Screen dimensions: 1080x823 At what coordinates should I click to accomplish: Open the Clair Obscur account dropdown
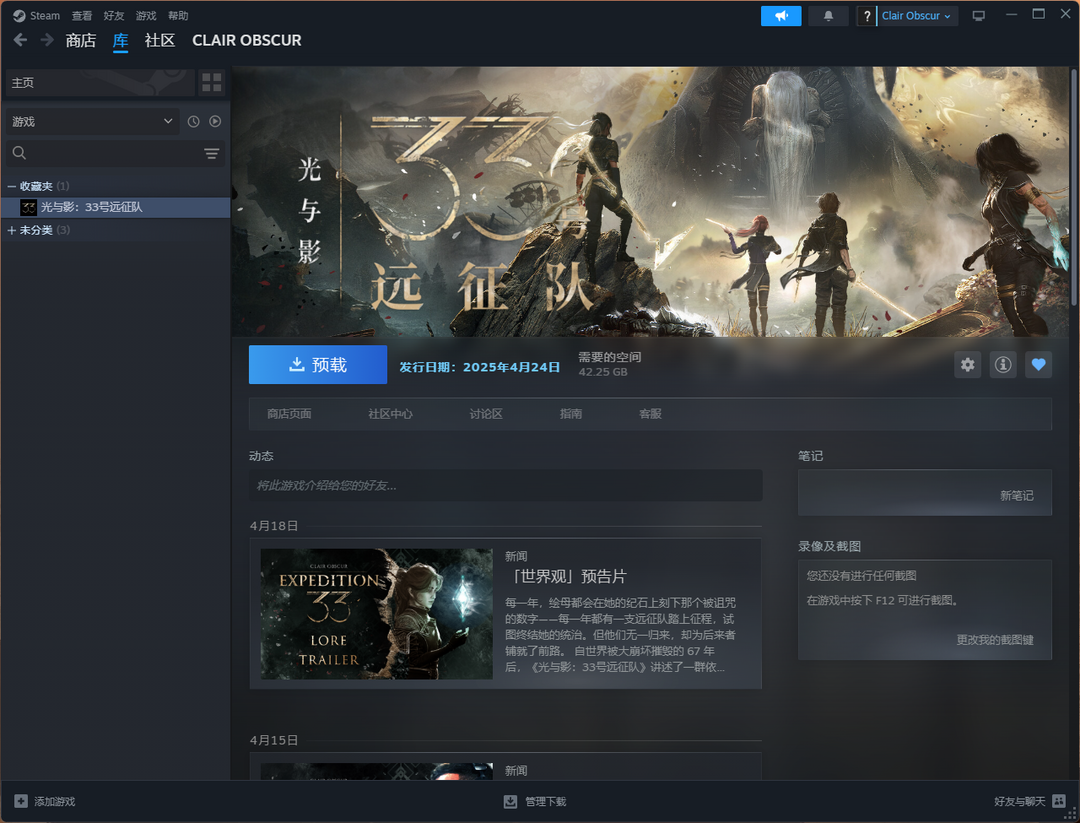(917, 16)
